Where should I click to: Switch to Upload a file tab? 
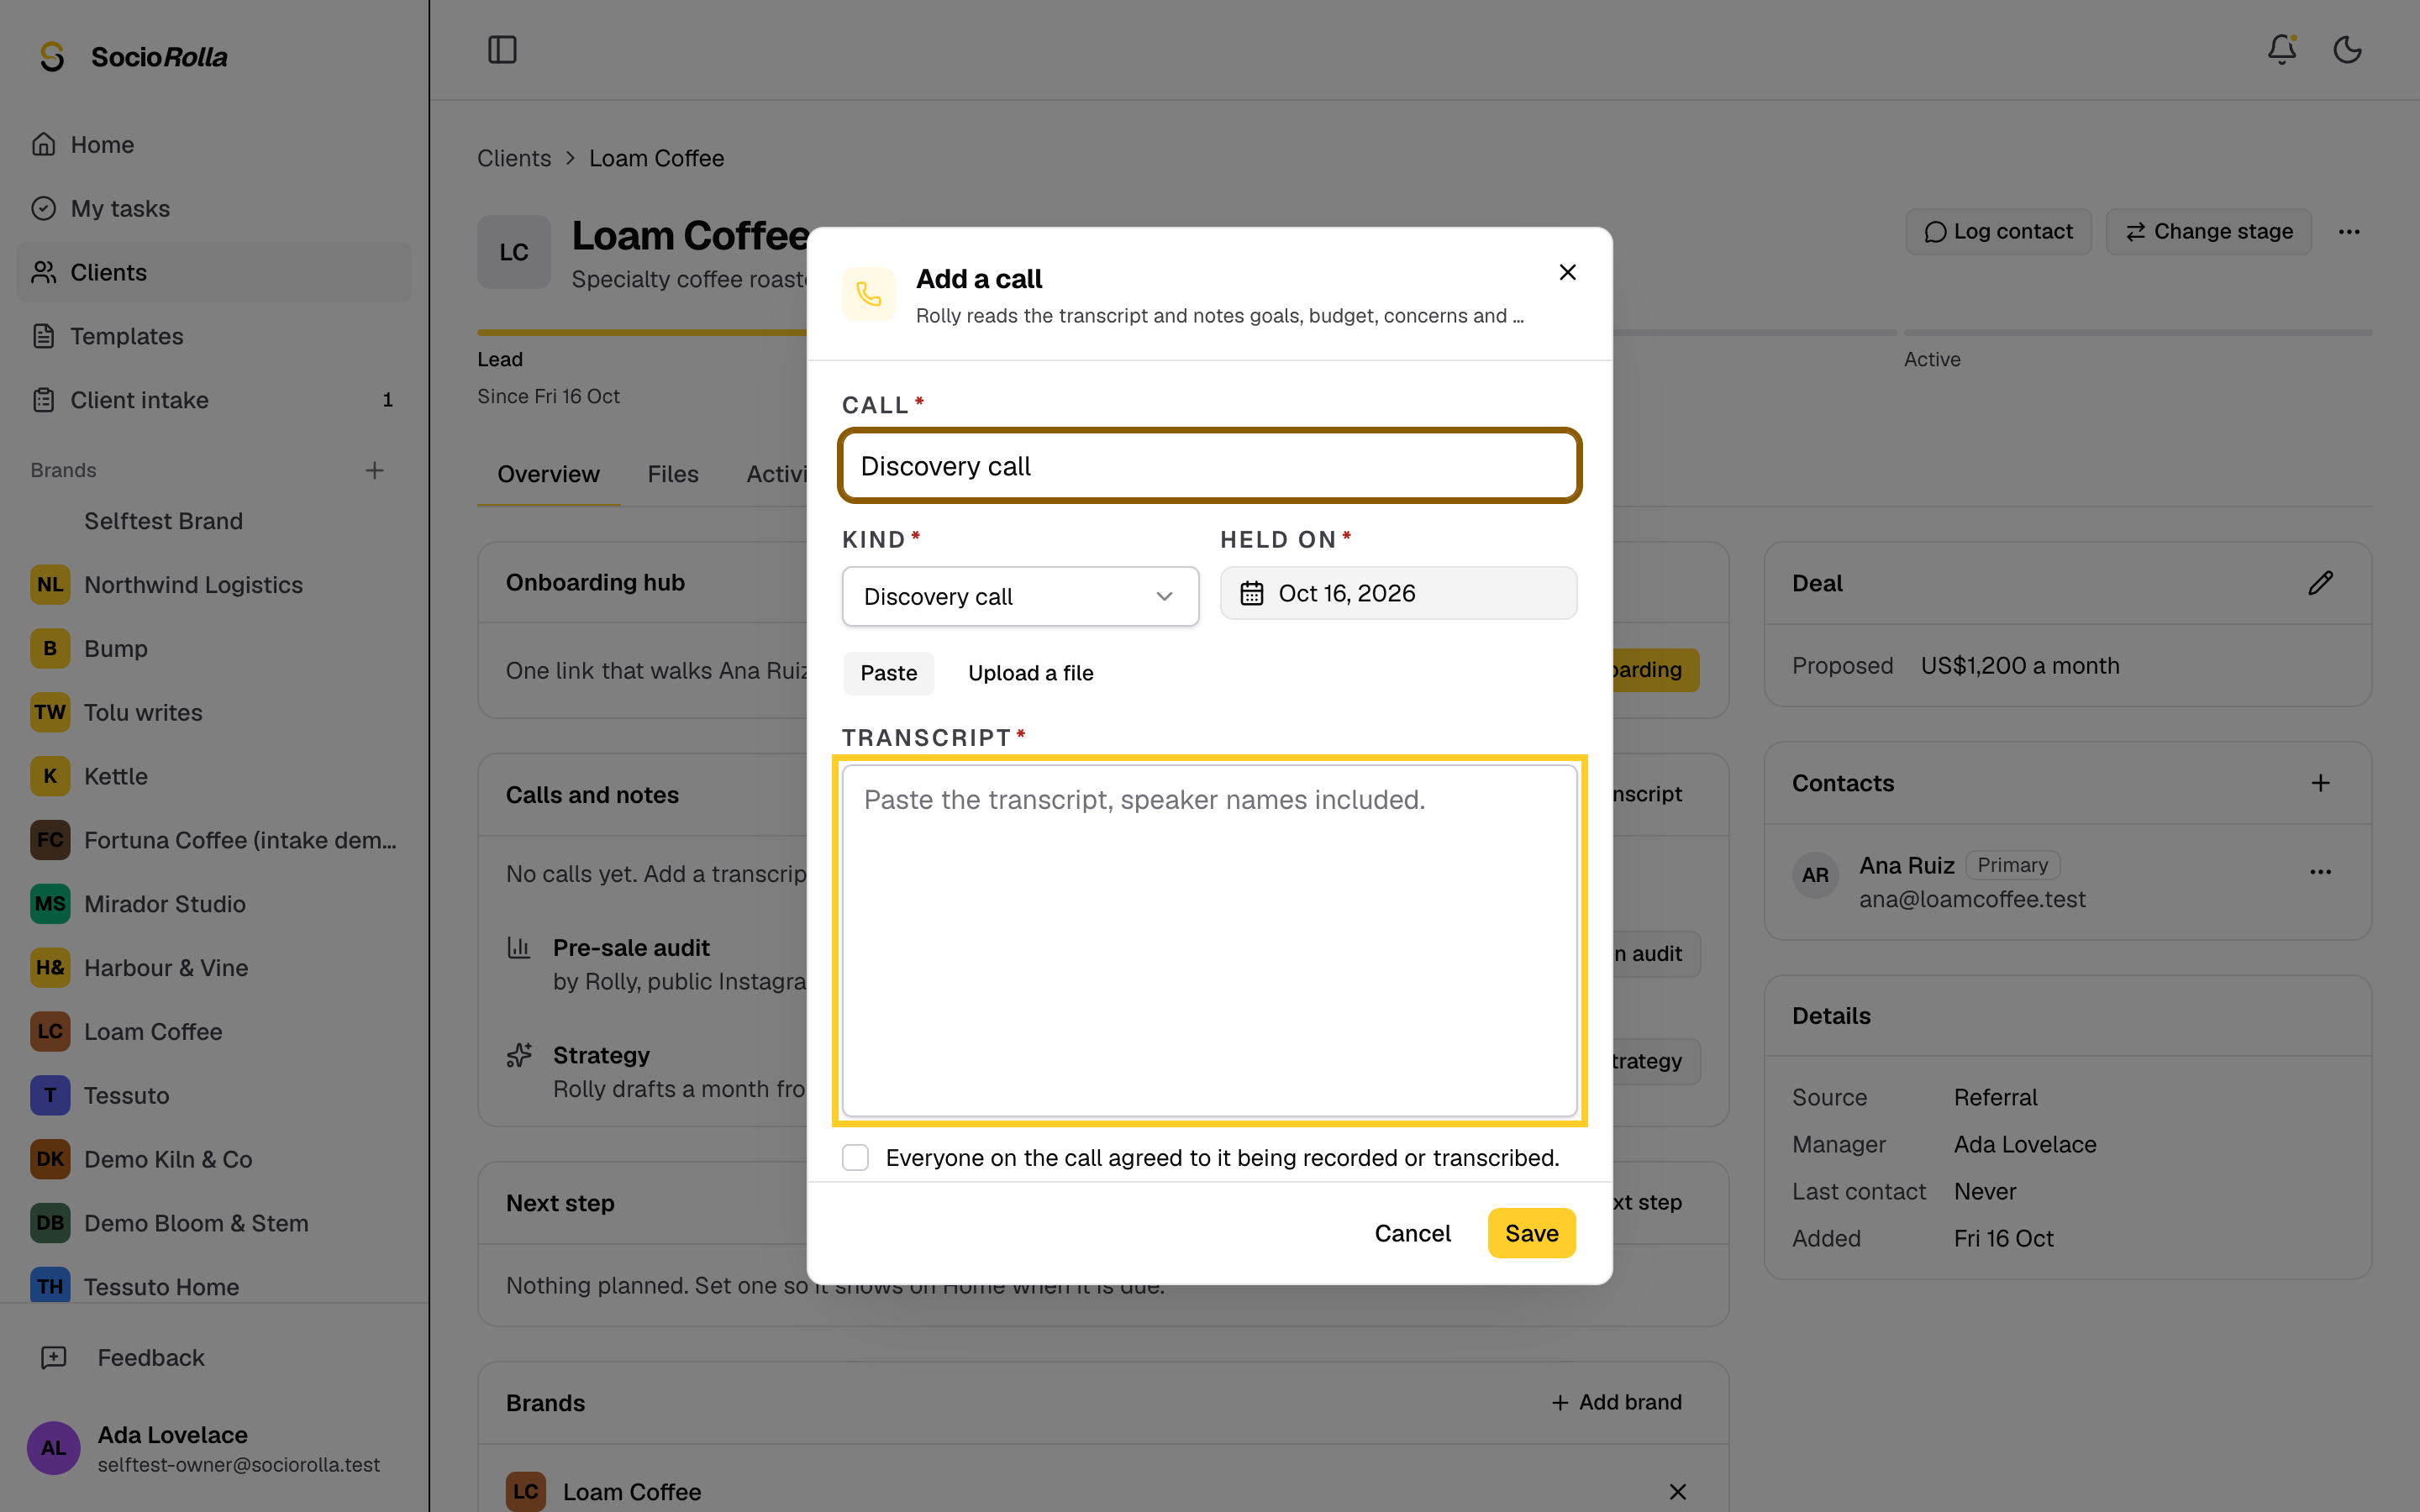click(x=1030, y=673)
